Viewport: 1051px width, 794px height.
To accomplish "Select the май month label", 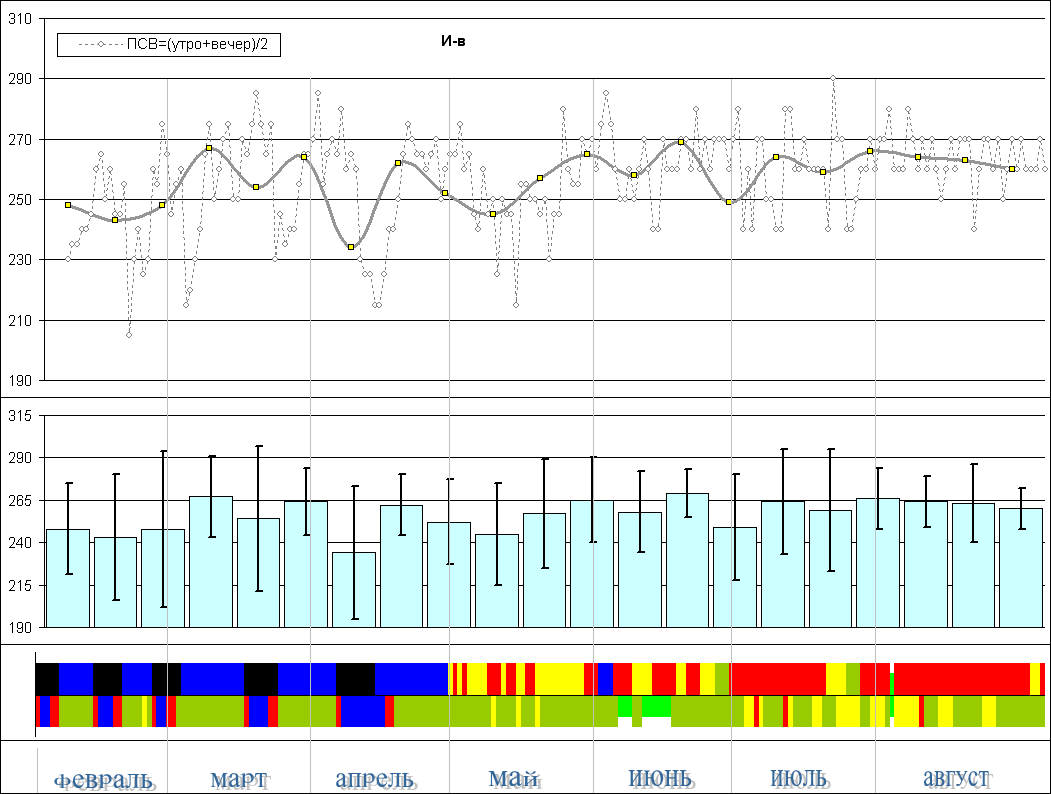I will [513, 779].
